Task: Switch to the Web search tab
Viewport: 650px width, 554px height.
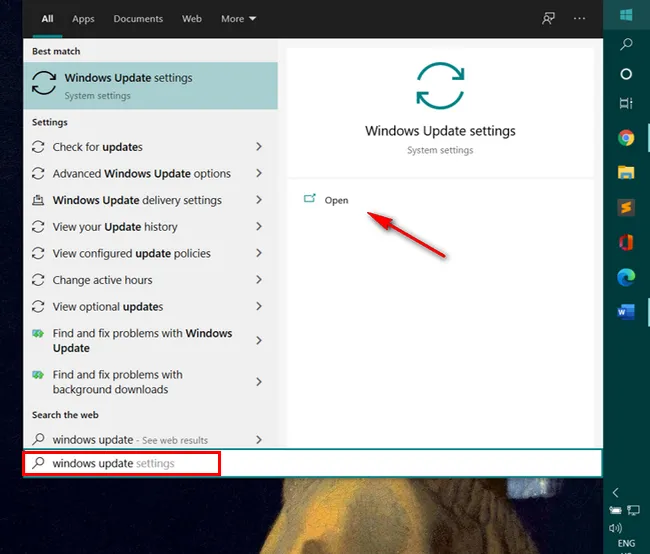Action: [192, 19]
